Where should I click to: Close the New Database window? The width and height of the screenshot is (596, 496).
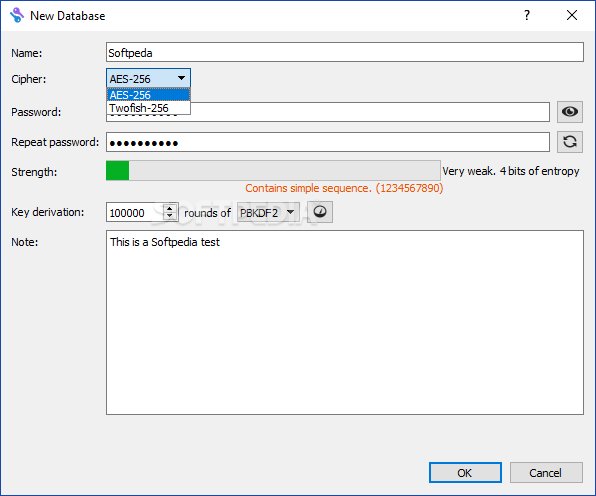pyautogui.click(x=572, y=15)
